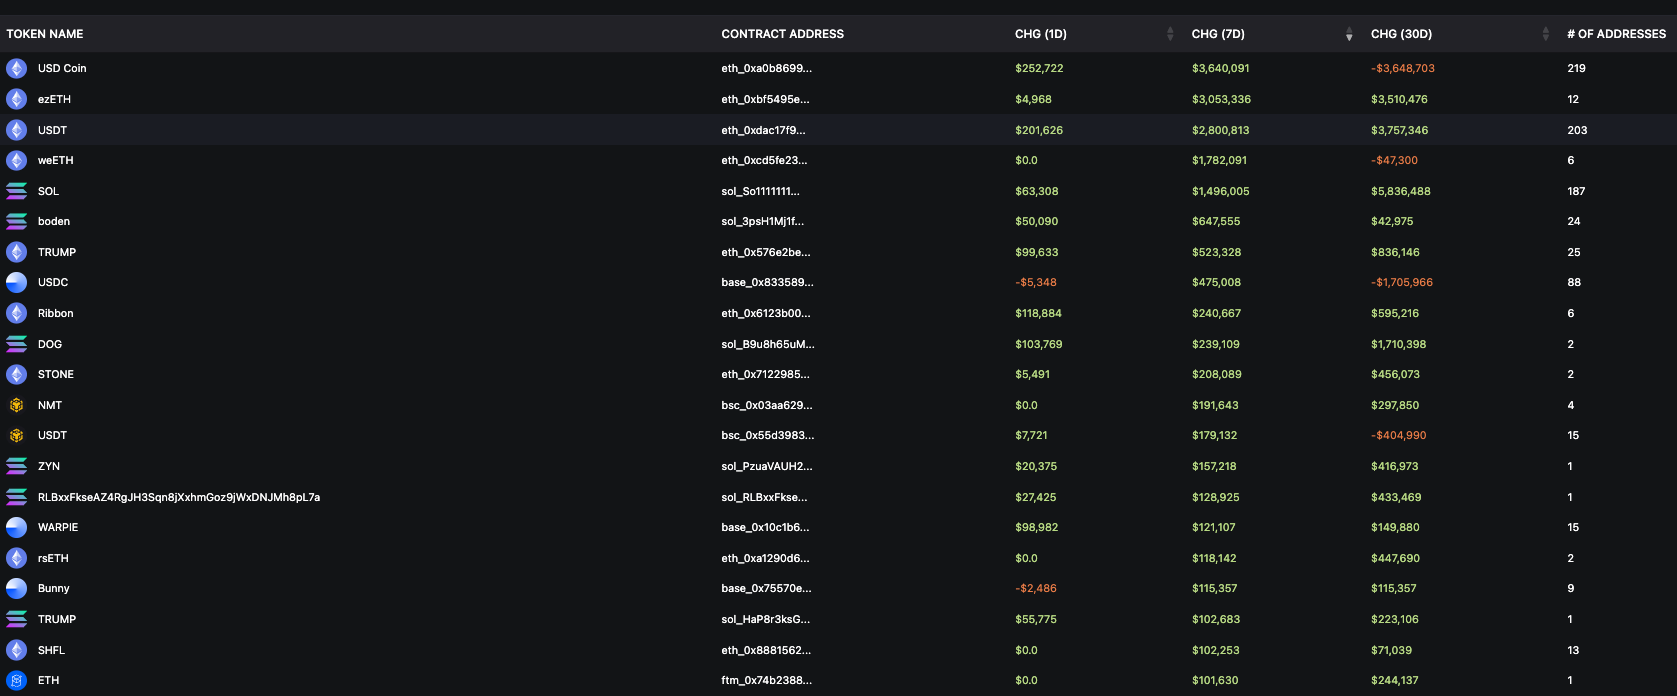Click the Solana icon beside SOL
This screenshot has height=696, width=1677.
point(16,191)
